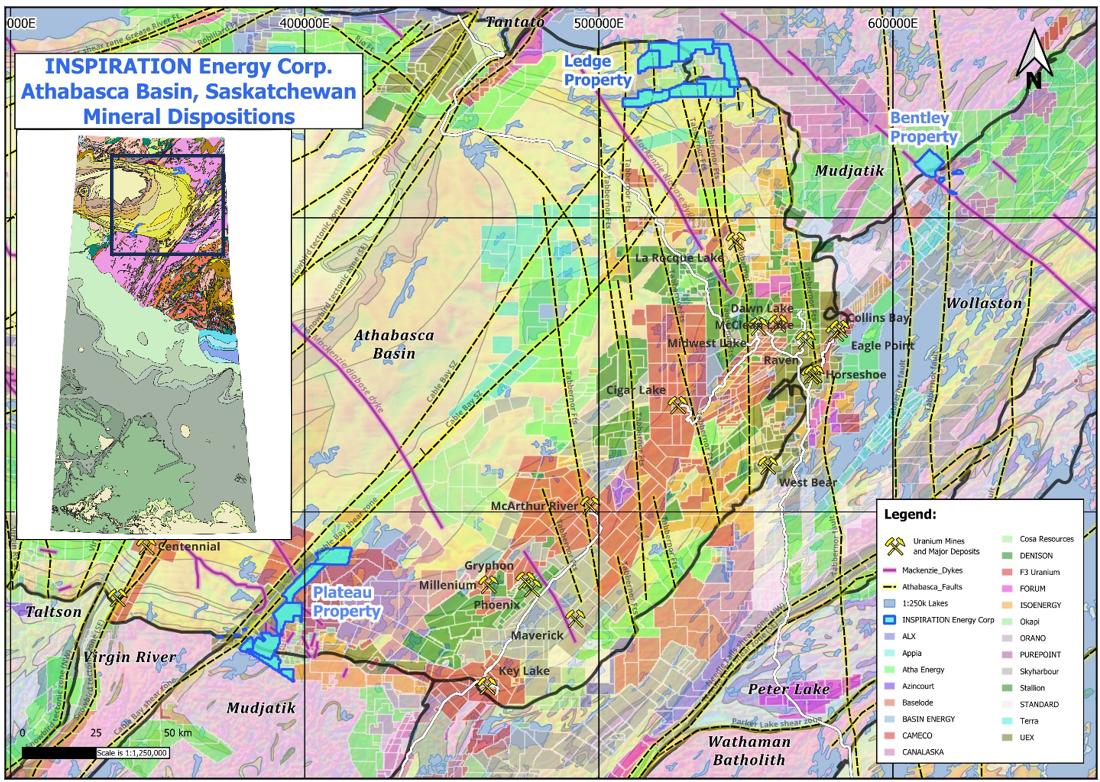Select the 'Athabasca Basin' region label
The width and height of the screenshot is (1100, 782).
[x=394, y=344]
